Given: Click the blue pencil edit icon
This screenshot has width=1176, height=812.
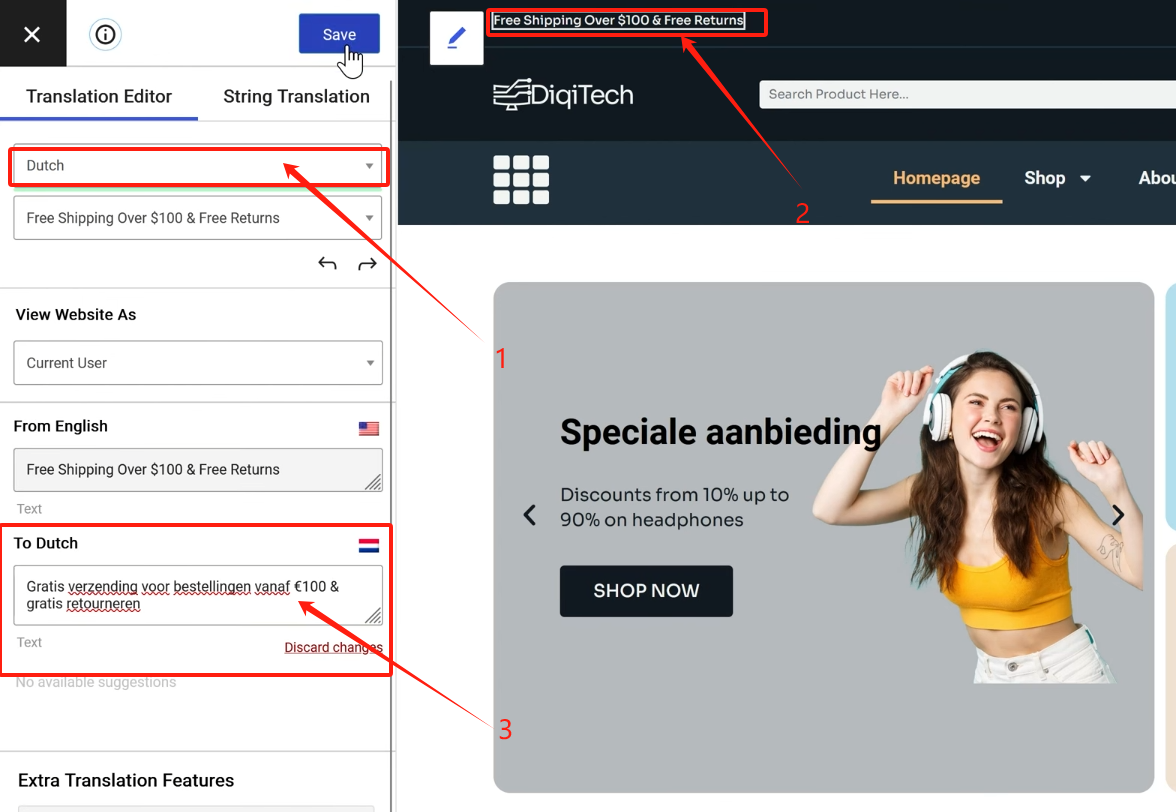Looking at the screenshot, I should click(x=456, y=37).
